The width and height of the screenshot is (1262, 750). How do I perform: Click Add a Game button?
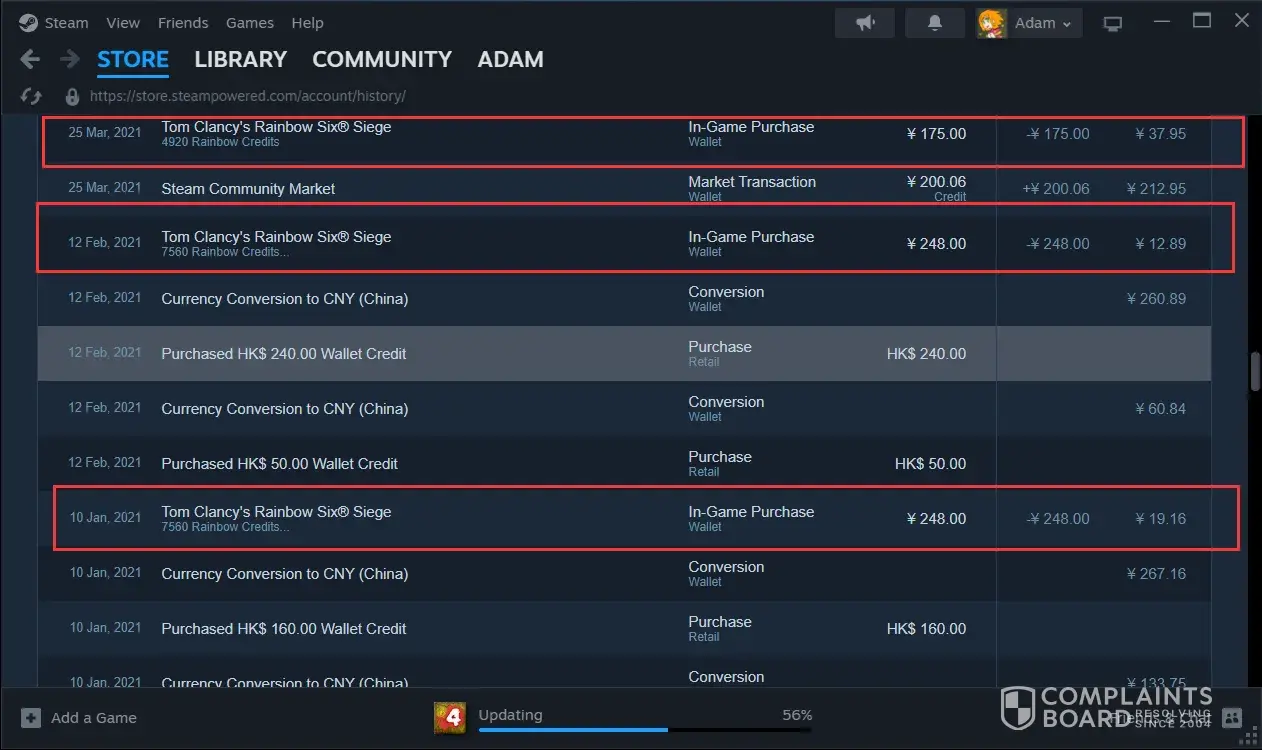coord(80,718)
